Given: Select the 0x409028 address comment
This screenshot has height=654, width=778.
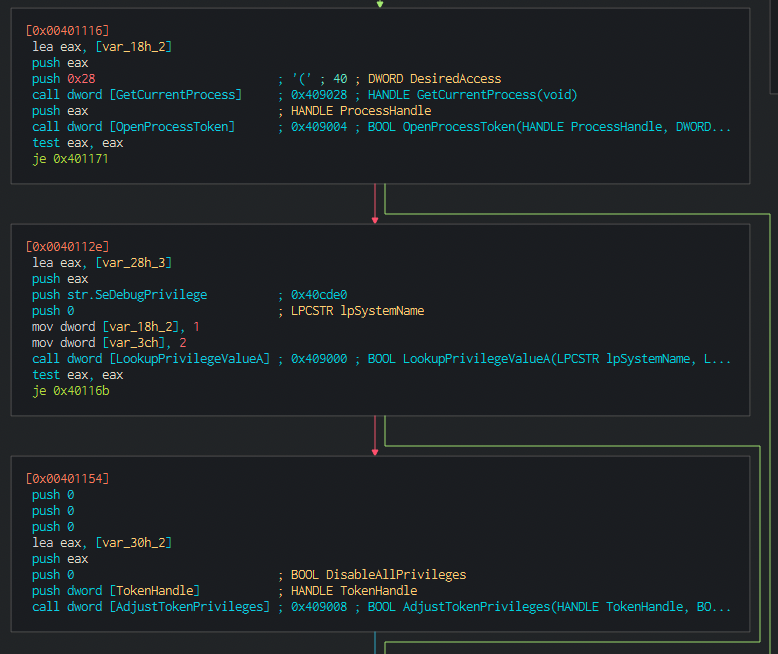Looking at the screenshot, I should pyautogui.click(x=319, y=95).
